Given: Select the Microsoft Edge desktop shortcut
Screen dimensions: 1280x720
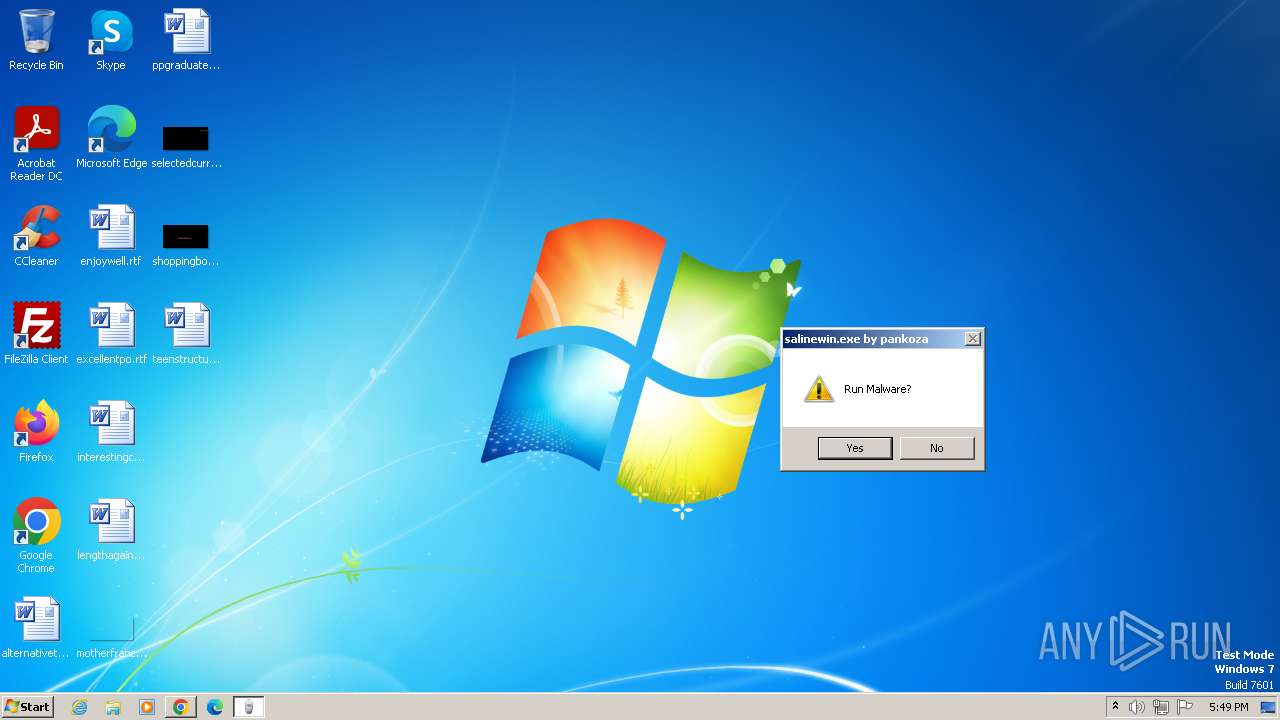Looking at the screenshot, I should [111, 138].
